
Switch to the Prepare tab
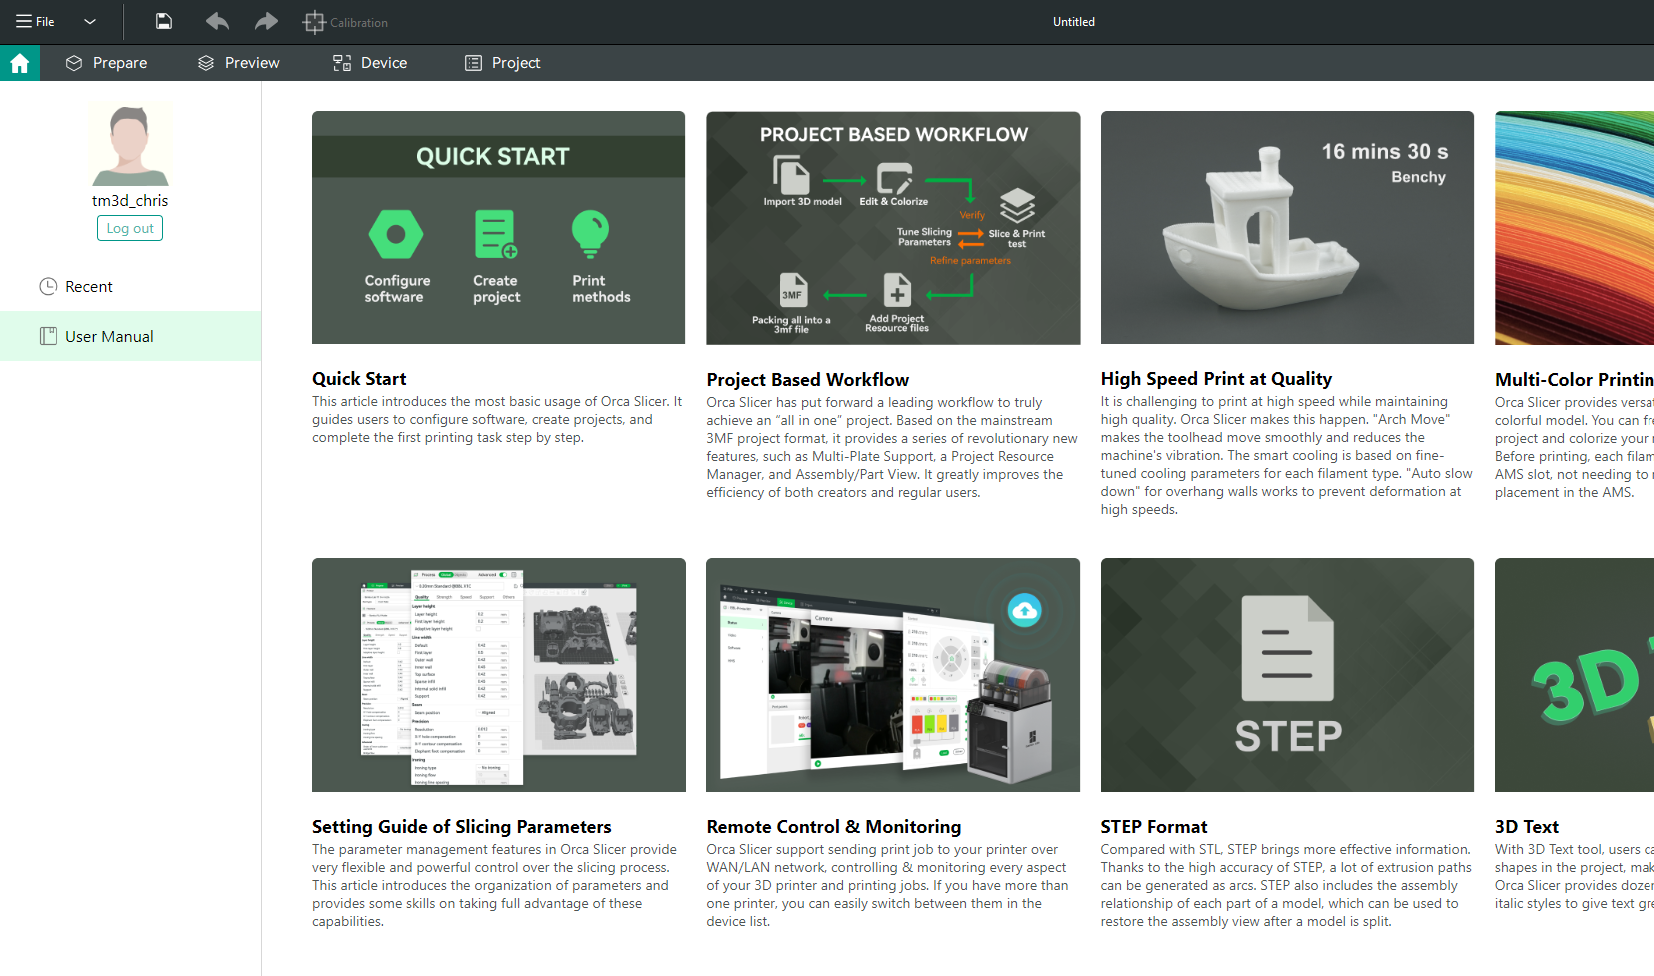[x=106, y=63]
